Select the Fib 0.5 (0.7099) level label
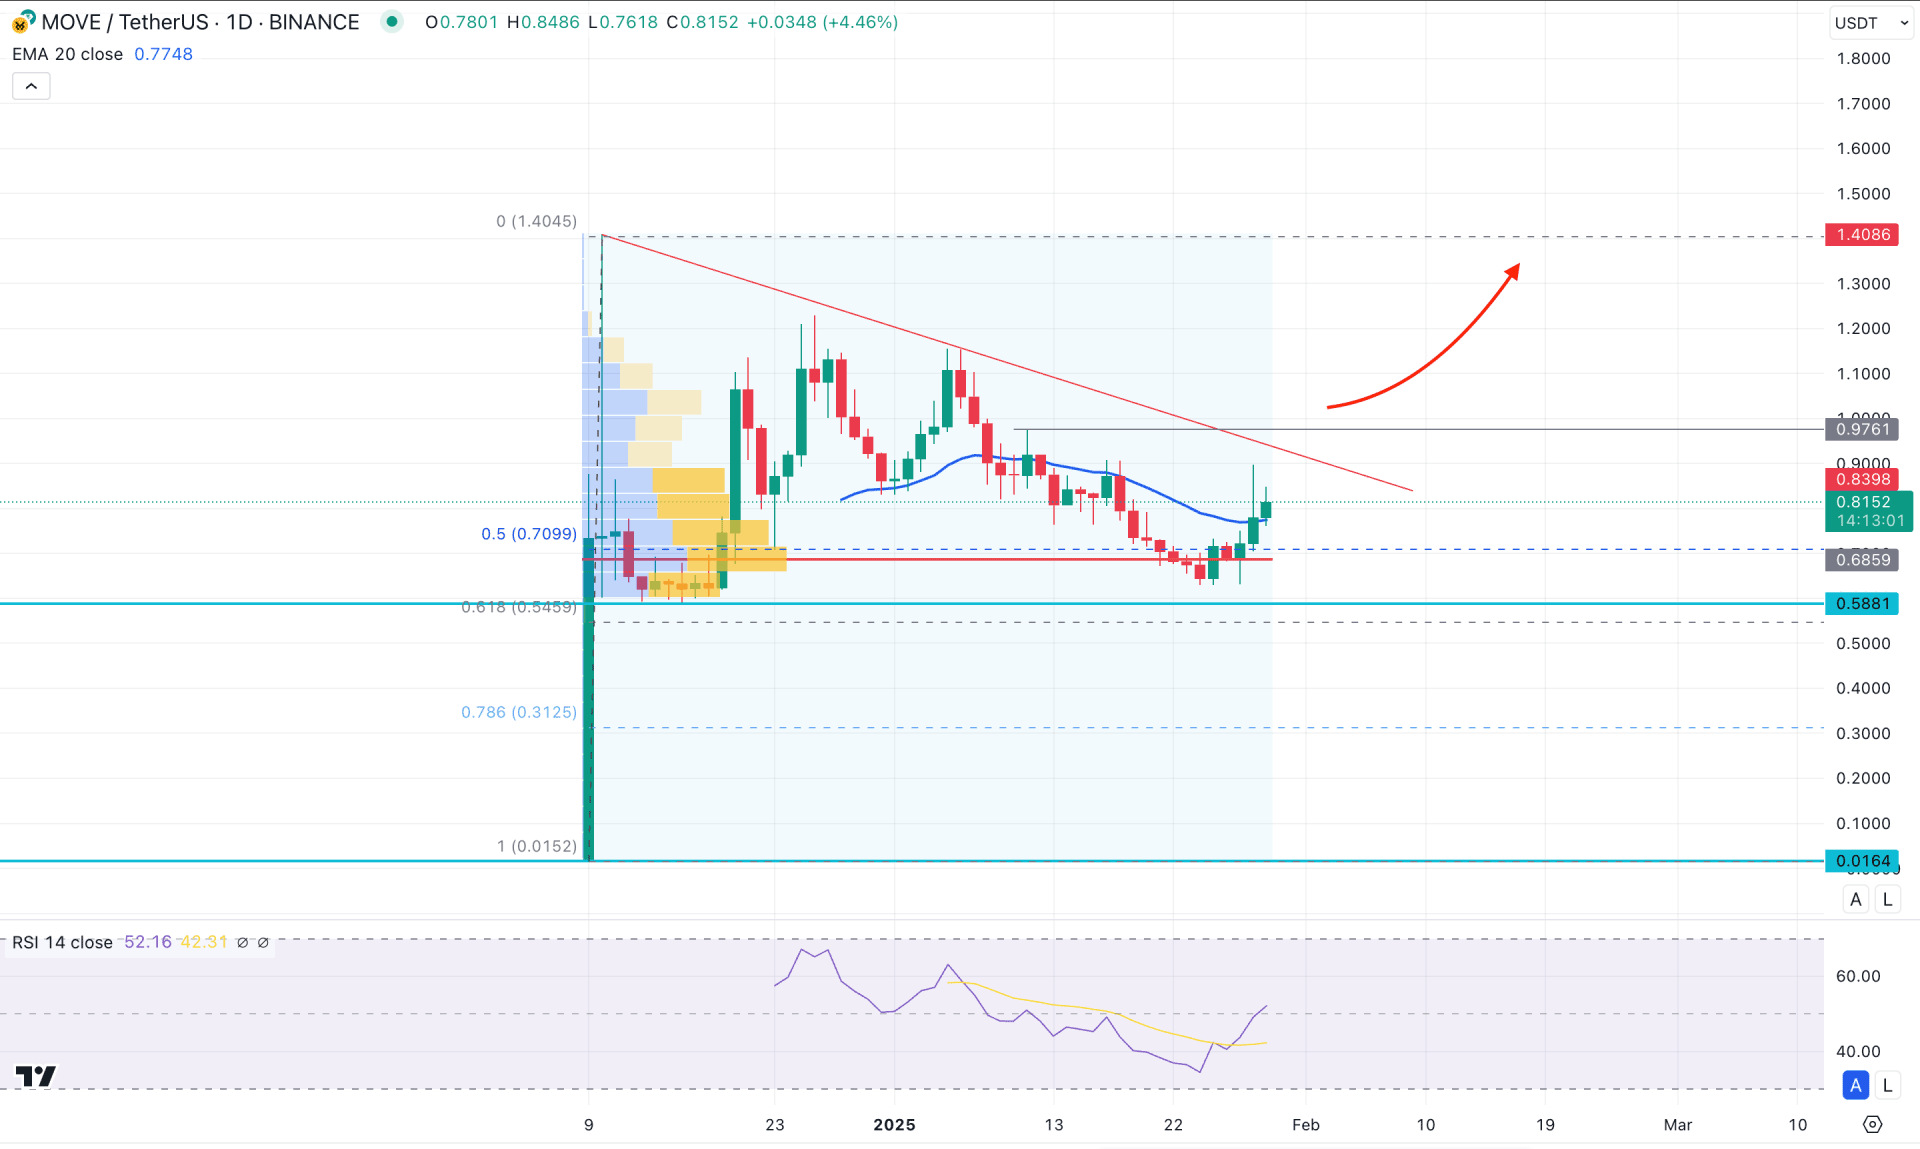The image size is (1920, 1149). point(529,534)
